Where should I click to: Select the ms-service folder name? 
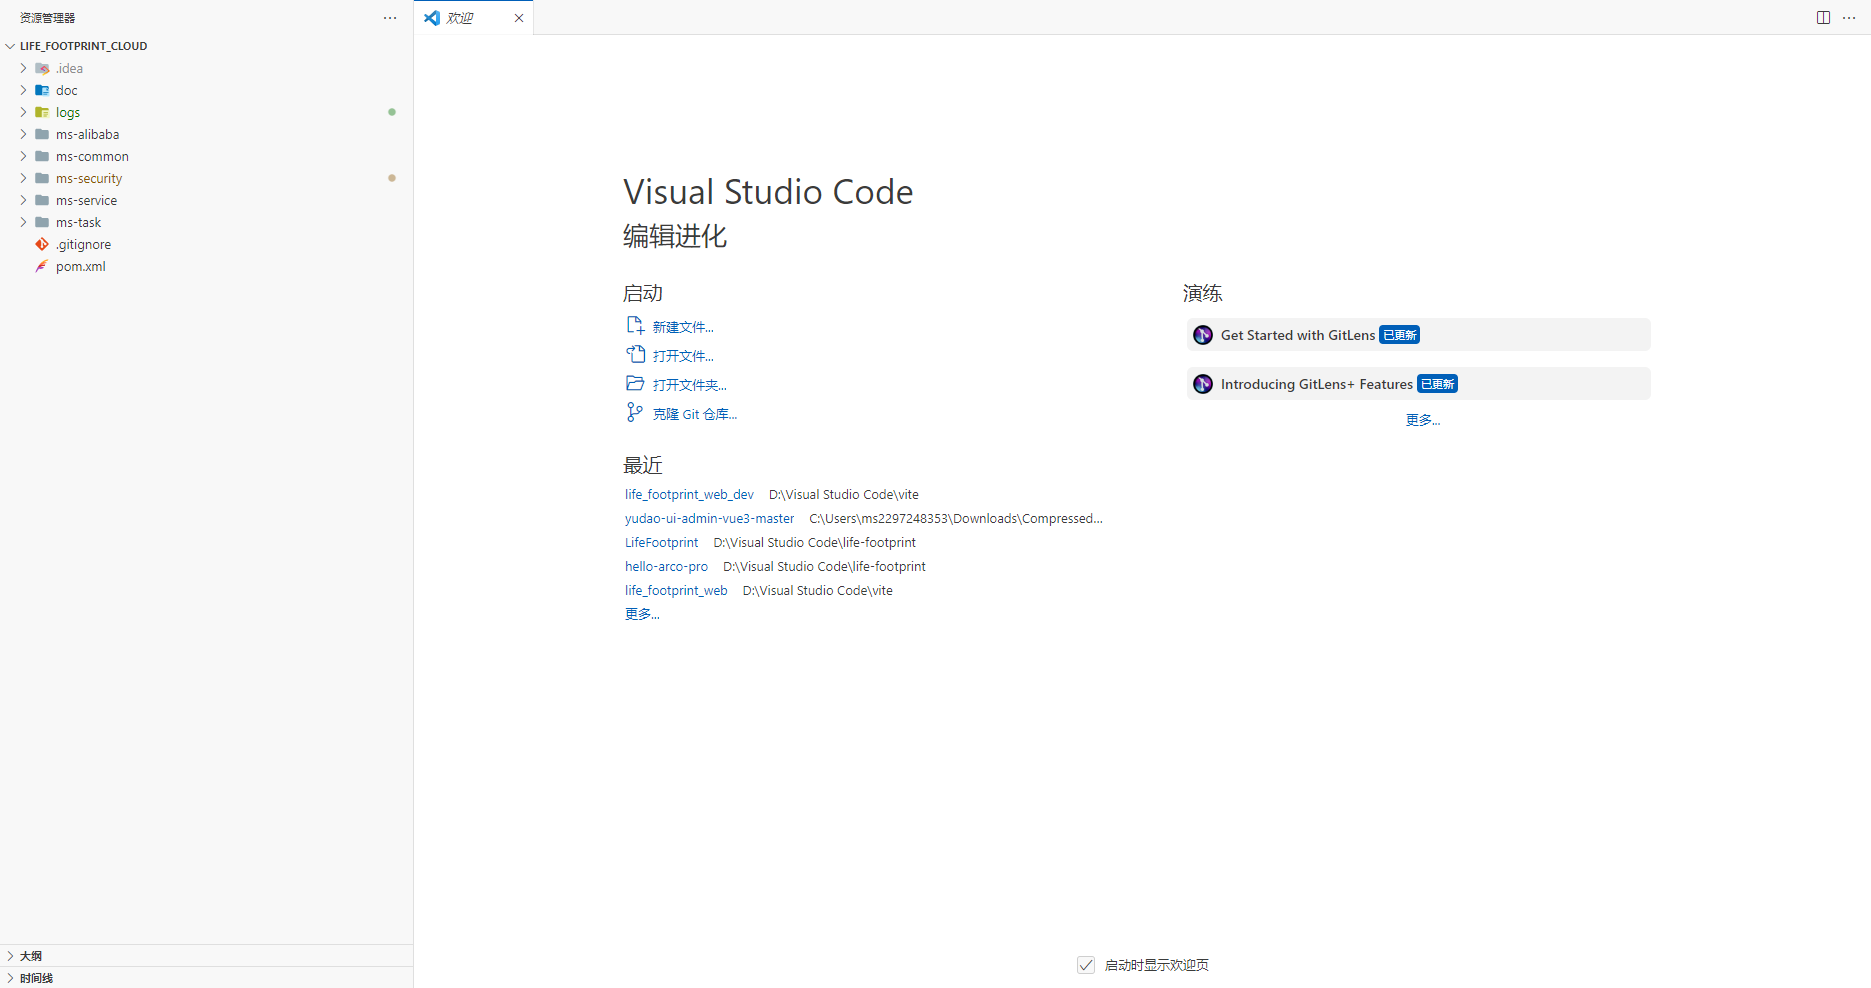click(86, 200)
